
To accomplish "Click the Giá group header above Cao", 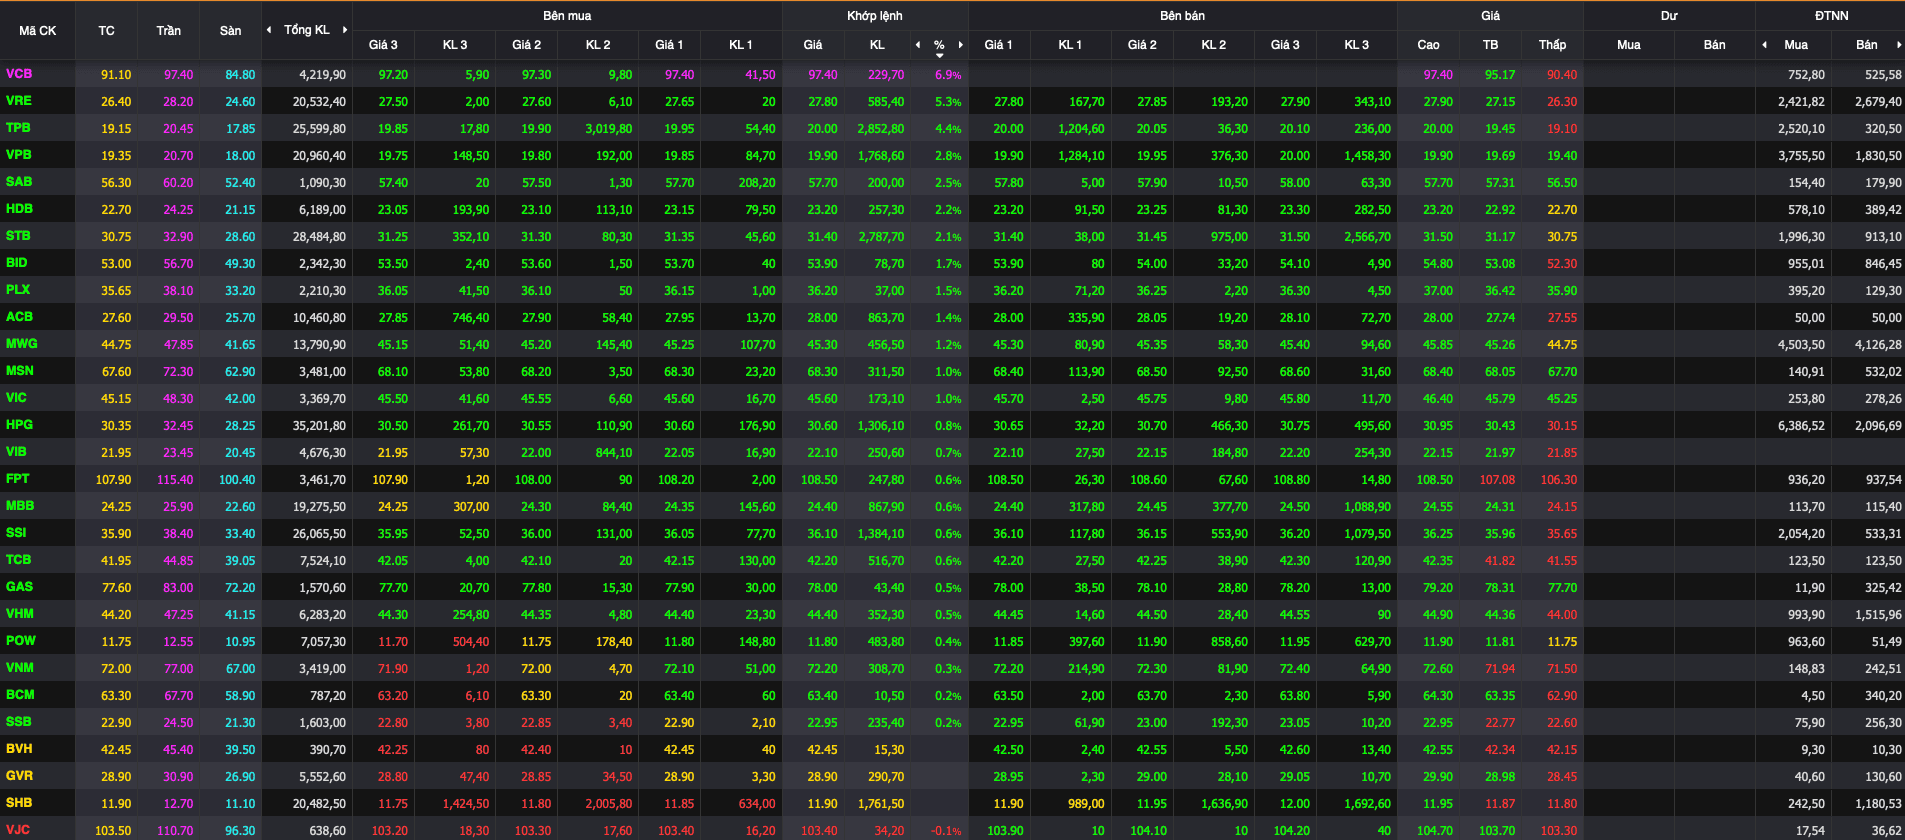I will 1490,16.
